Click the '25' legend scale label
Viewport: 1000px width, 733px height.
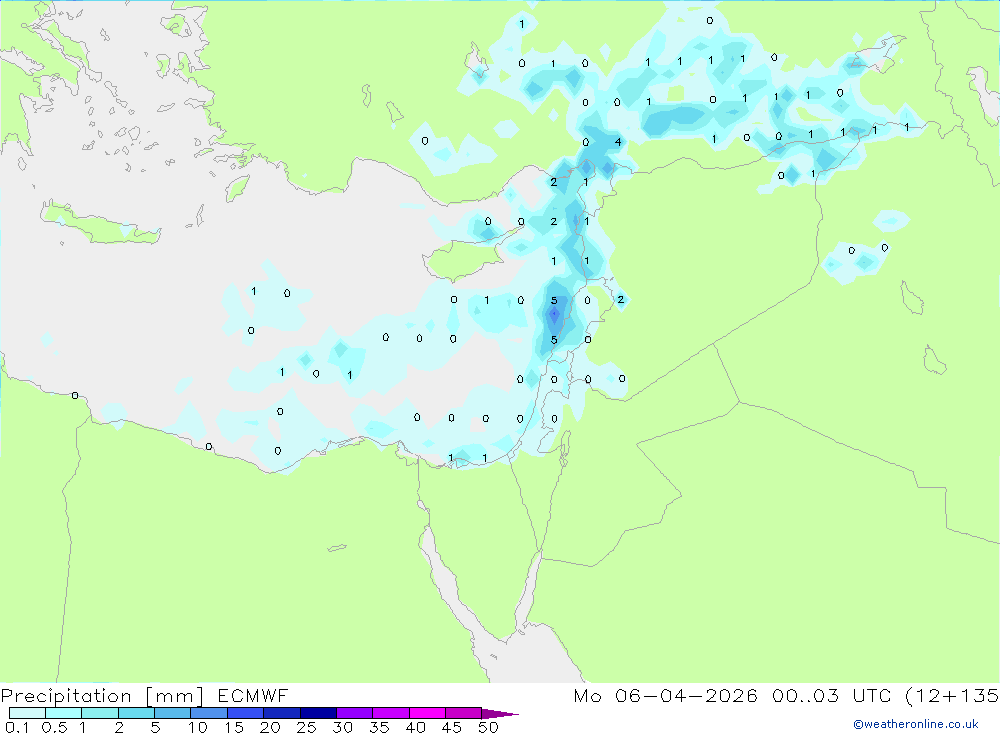pyautogui.click(x=306, y=727)
